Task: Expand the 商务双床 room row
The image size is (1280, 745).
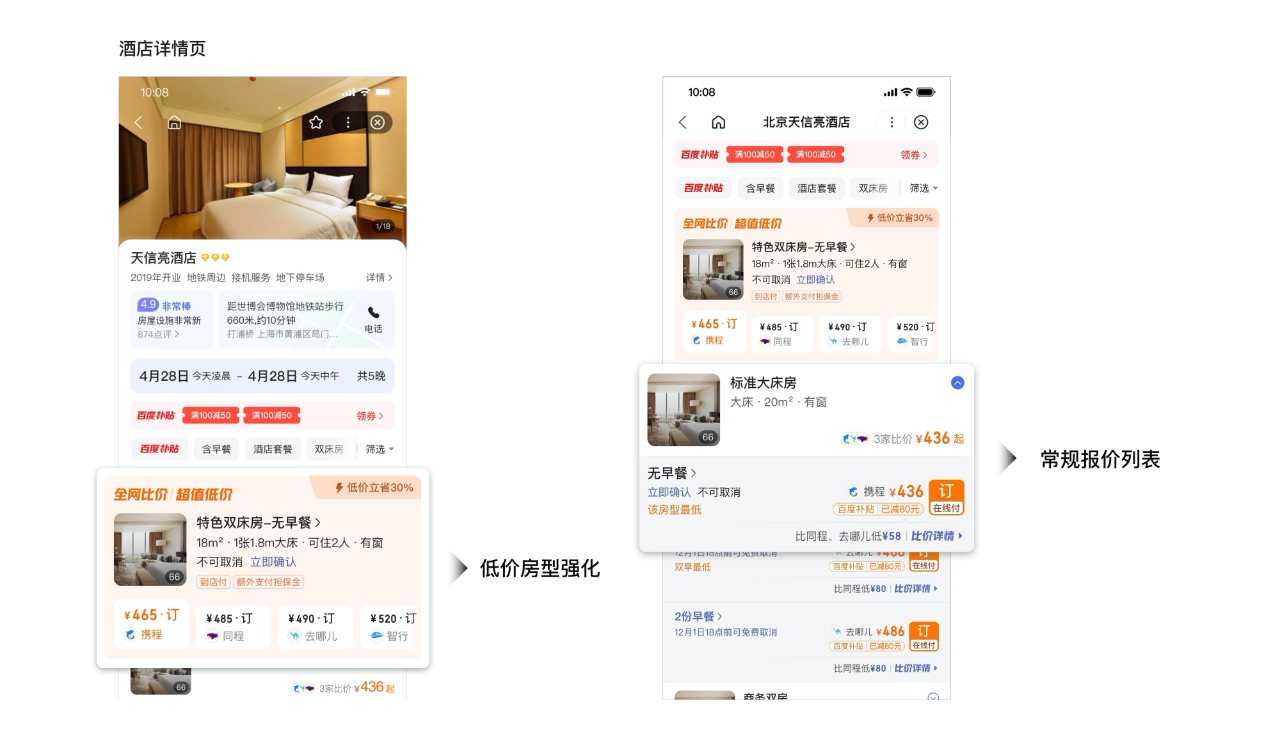Action: pos(933,698)
